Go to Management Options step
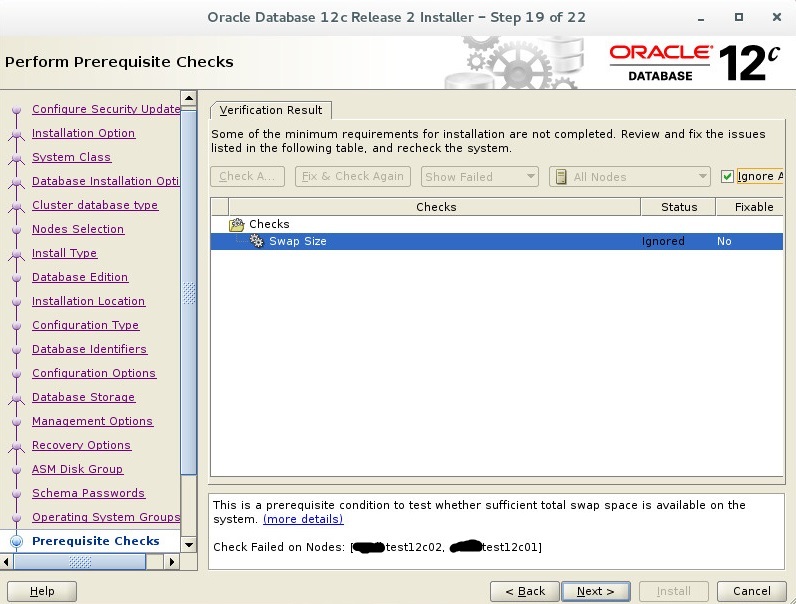Image resolution: width=796 pixels, height=604 pixels. coord(92,421)
